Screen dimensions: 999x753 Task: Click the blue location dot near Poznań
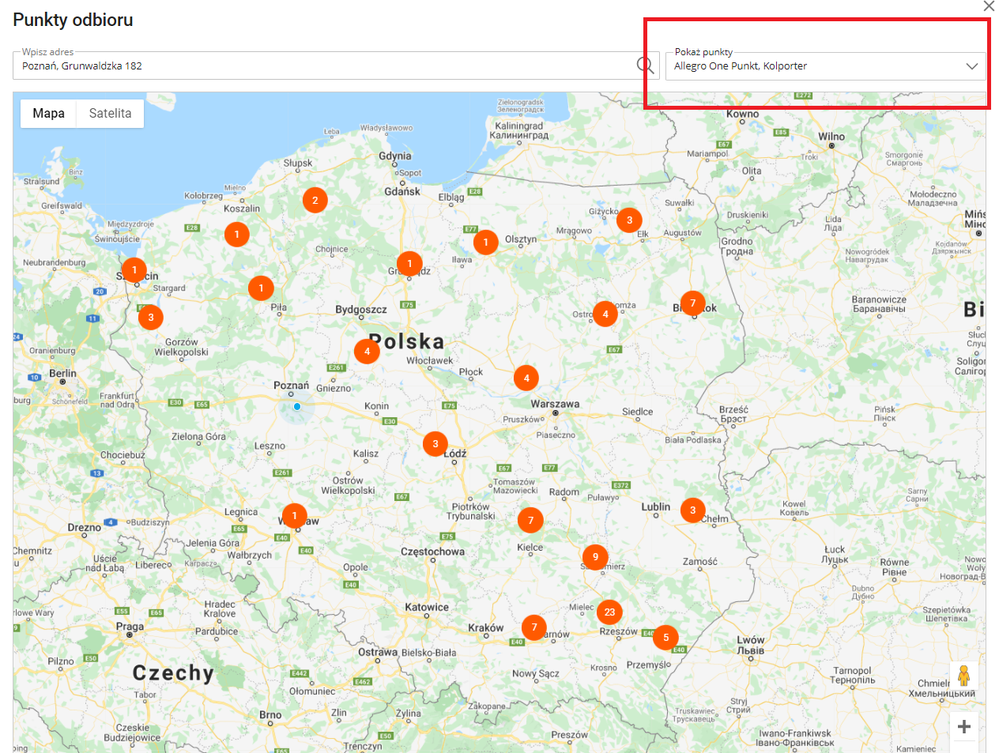[x=297, y=407]
